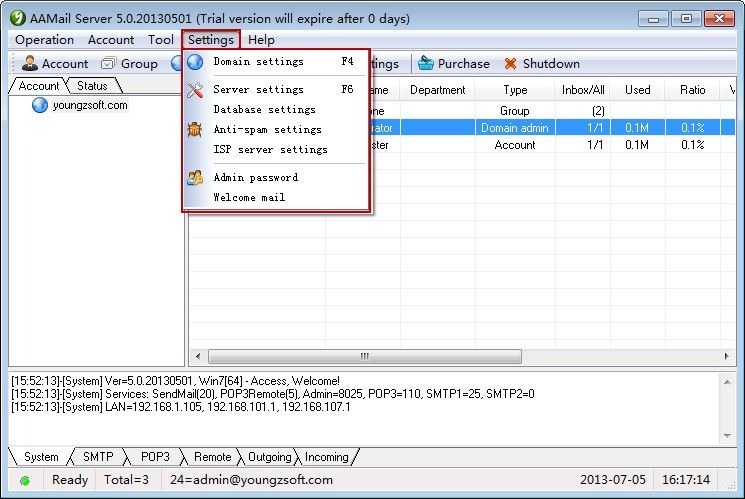Select Database settings menu entry
The height and width of the screenshot is (499, 745).
(276, 109)
